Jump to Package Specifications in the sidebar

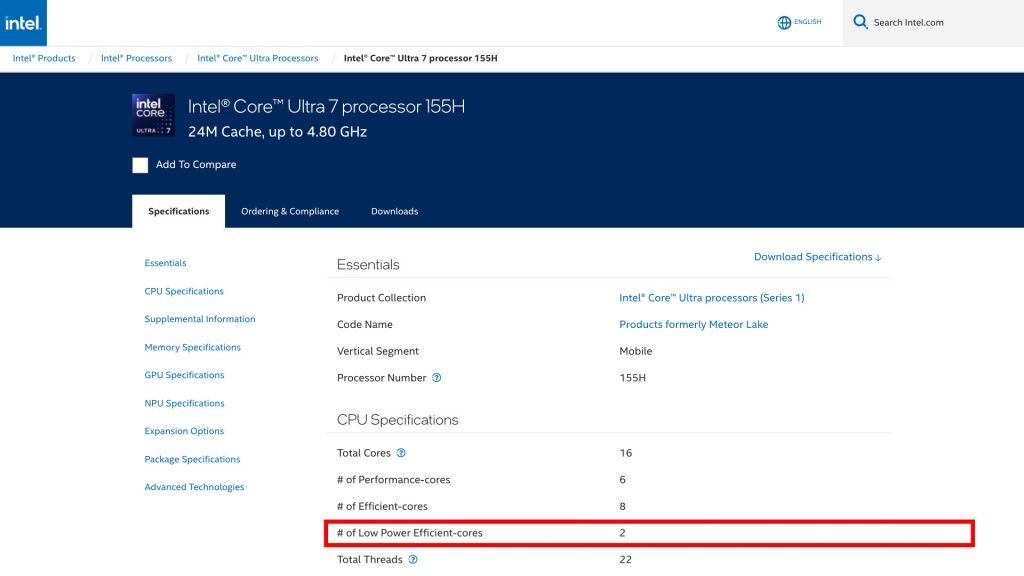(x=193, y=459)
